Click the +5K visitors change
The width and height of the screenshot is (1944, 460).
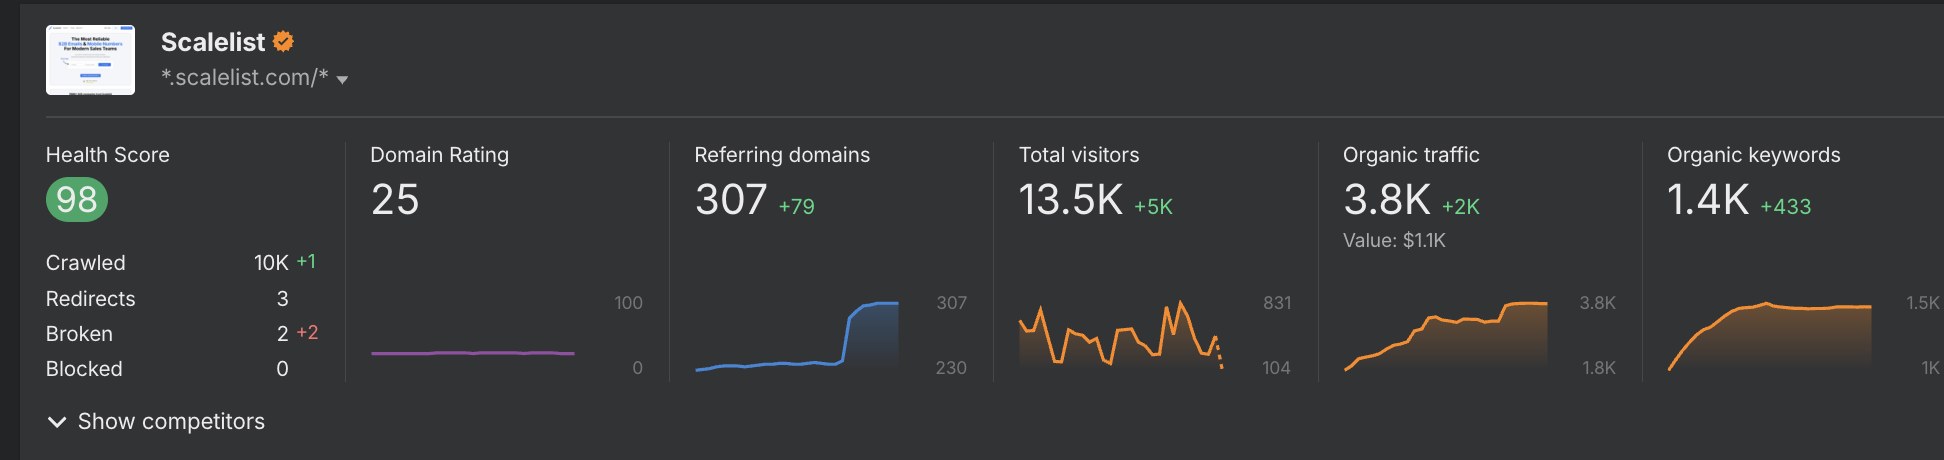click(1153, 207)
